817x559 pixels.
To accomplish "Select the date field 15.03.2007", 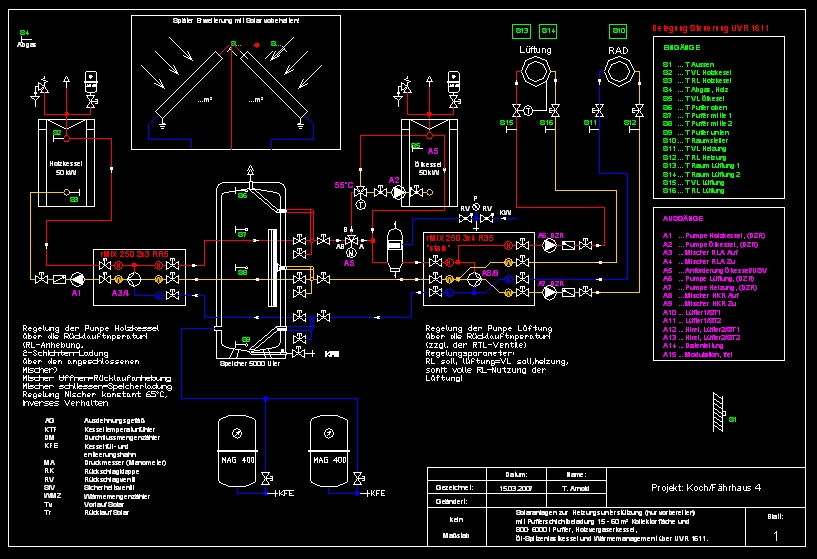I will 516,486.
